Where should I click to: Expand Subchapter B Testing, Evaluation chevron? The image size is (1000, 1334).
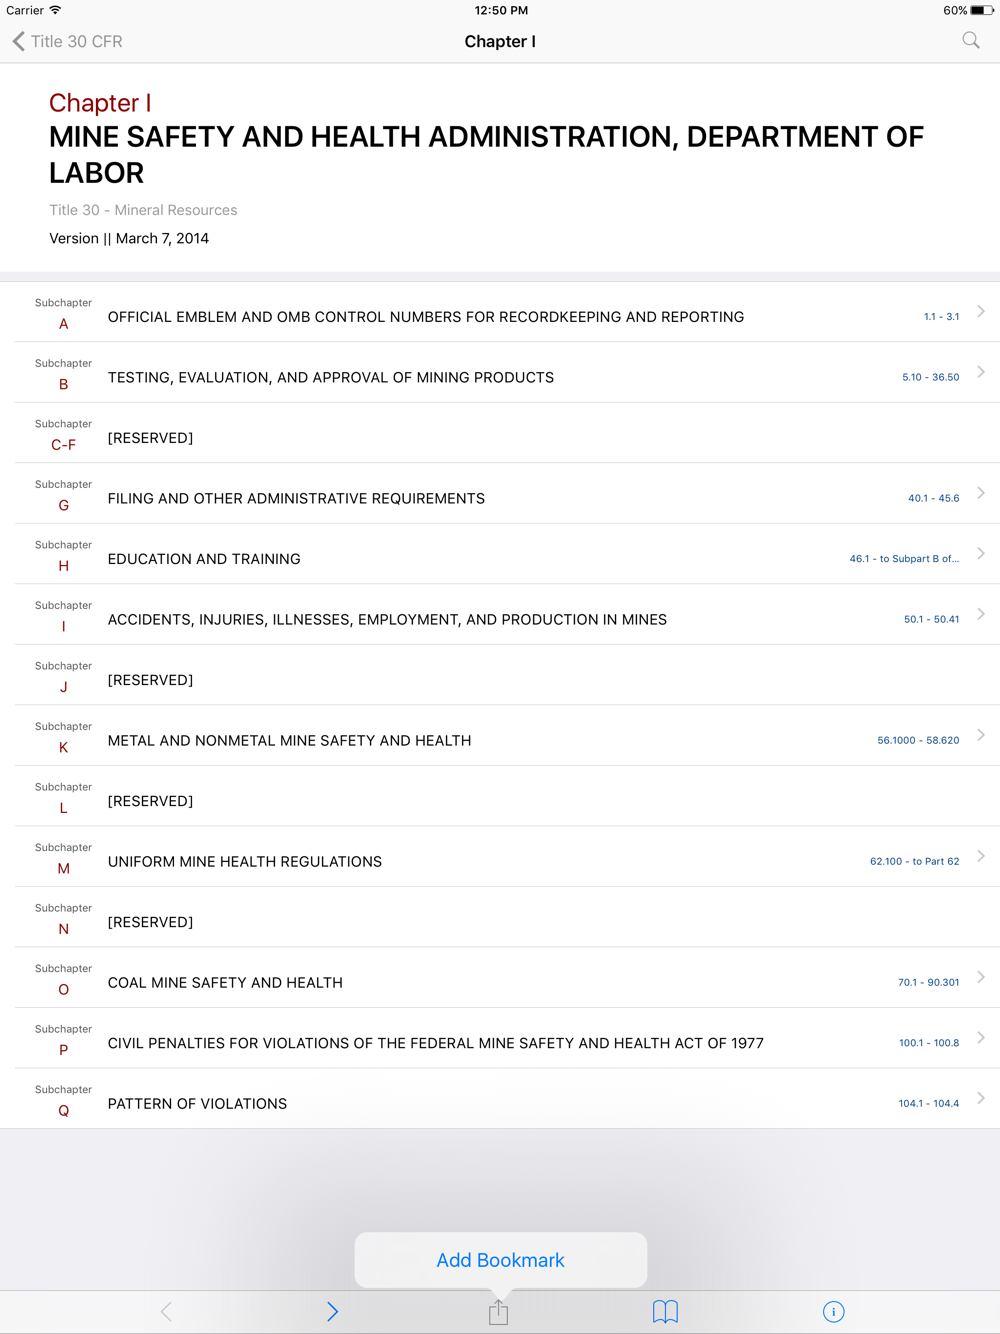pyautogui.click(x=981, y=372)
